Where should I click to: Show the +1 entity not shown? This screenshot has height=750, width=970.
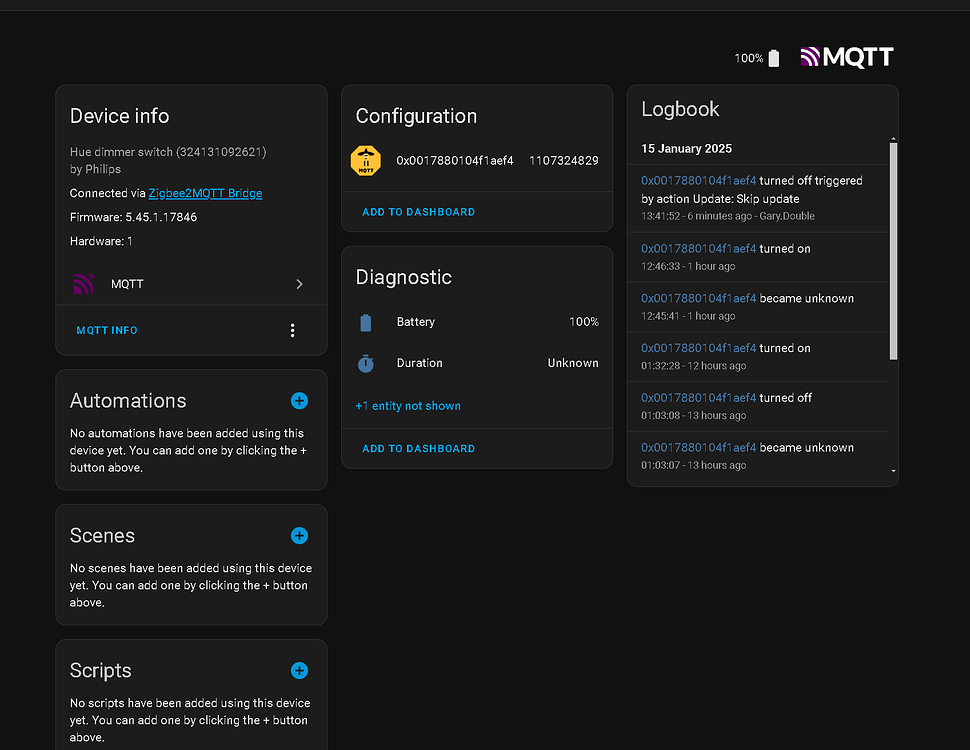(408, 406)
